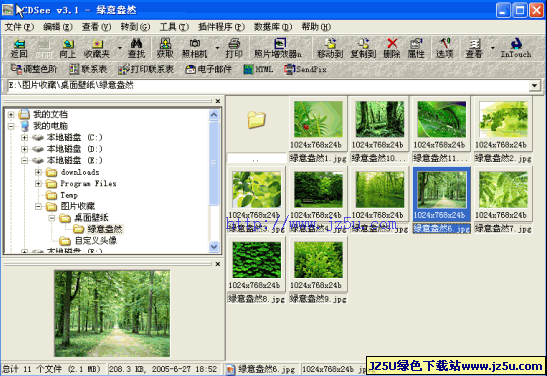Click the 联系表 (Contact sheet) icon

tap(88, 69)
